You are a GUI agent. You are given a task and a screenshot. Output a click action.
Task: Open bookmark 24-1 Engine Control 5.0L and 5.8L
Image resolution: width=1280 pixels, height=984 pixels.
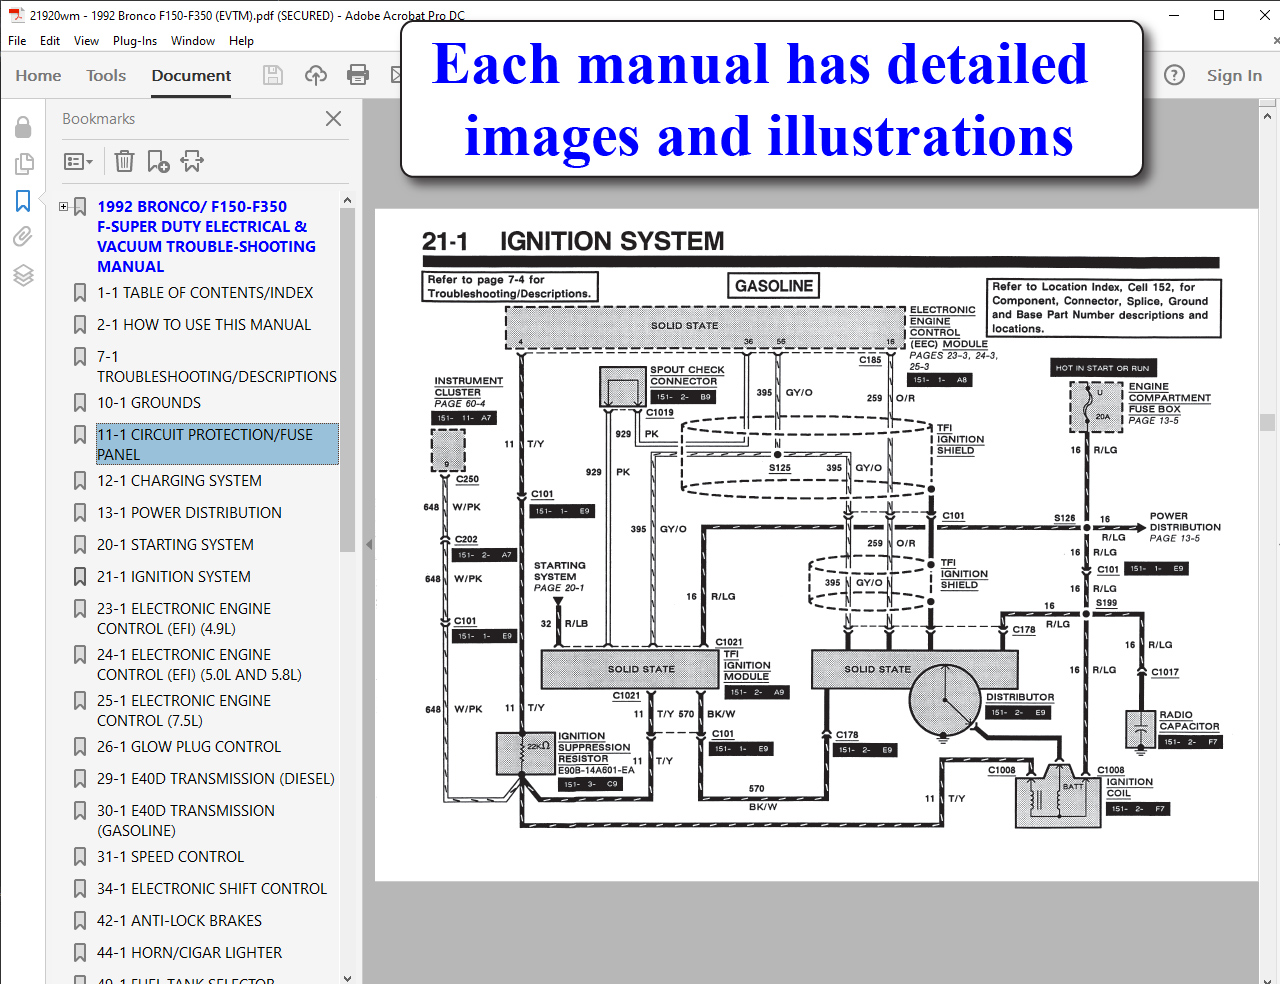pyautogui.click(x=199, y=665)
